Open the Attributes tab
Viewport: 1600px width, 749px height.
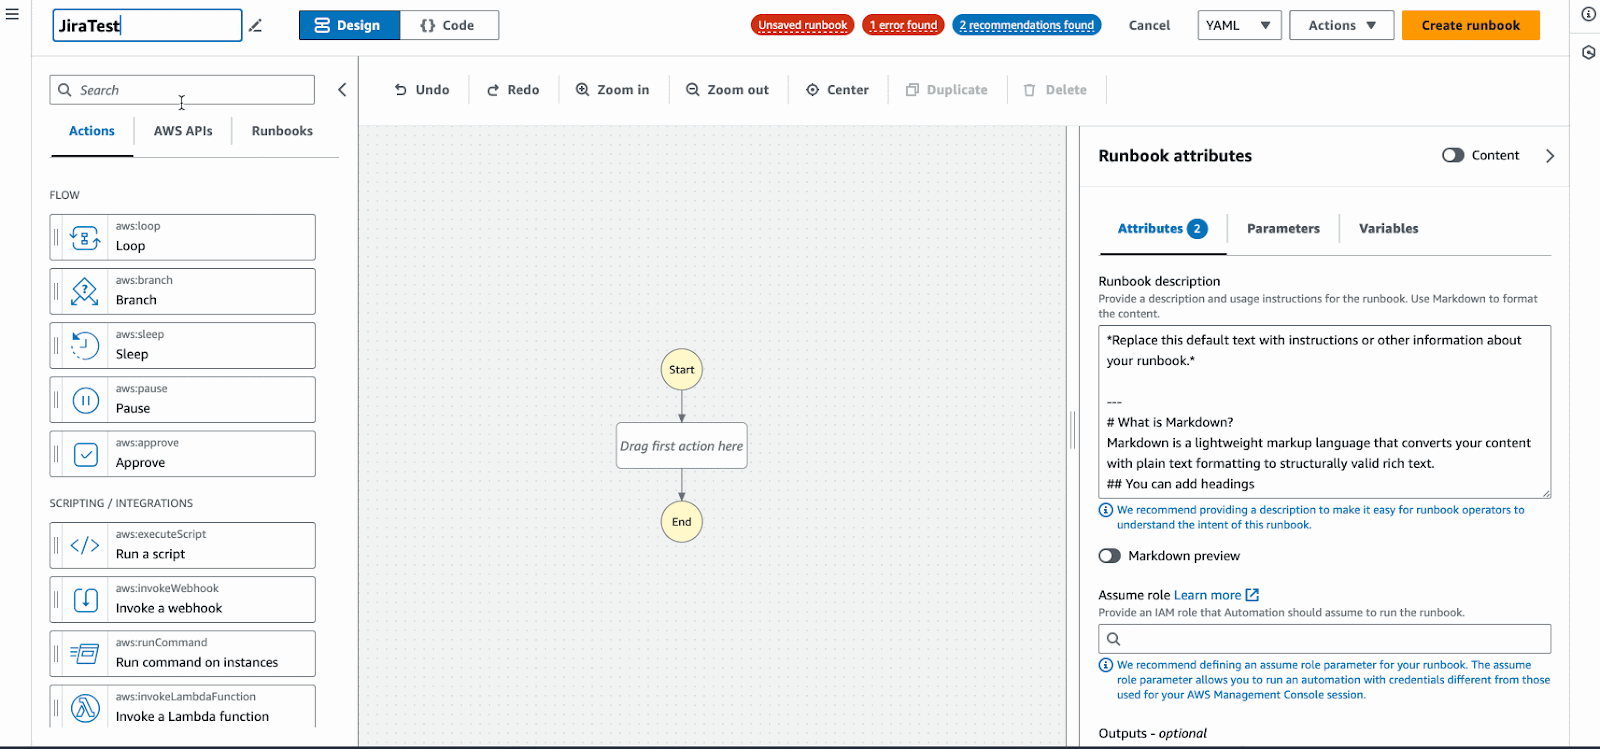pos(1162,229)
